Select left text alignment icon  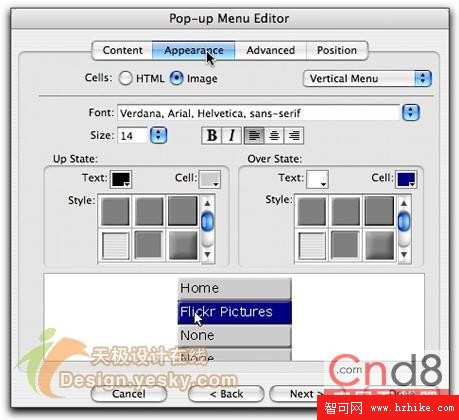tap(254, 136)
